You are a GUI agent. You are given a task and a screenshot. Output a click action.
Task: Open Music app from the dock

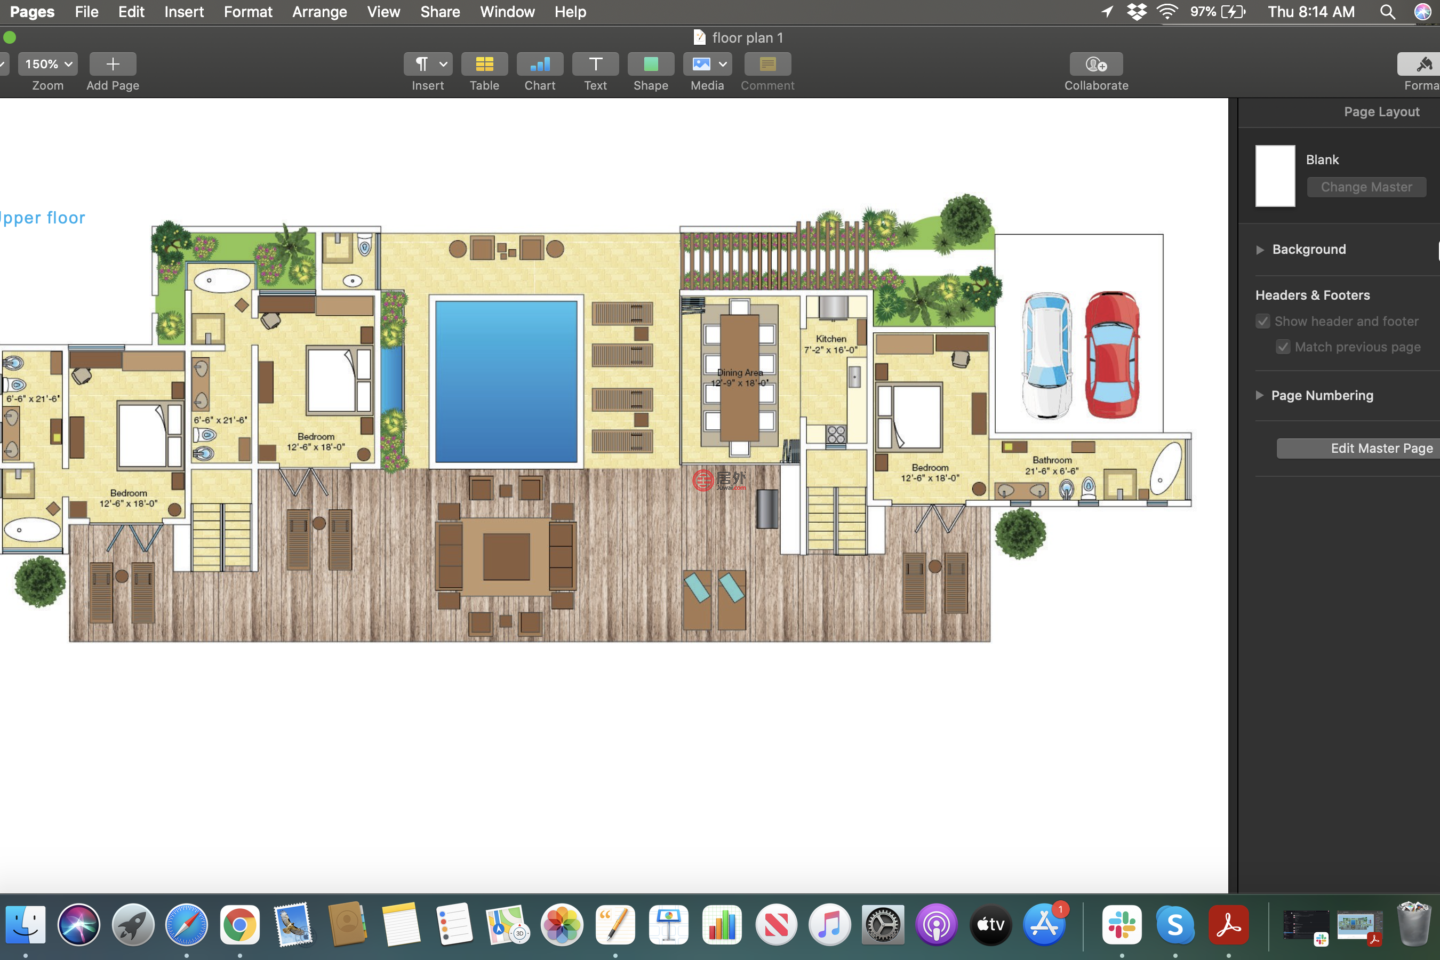click(x=829, y=925)
